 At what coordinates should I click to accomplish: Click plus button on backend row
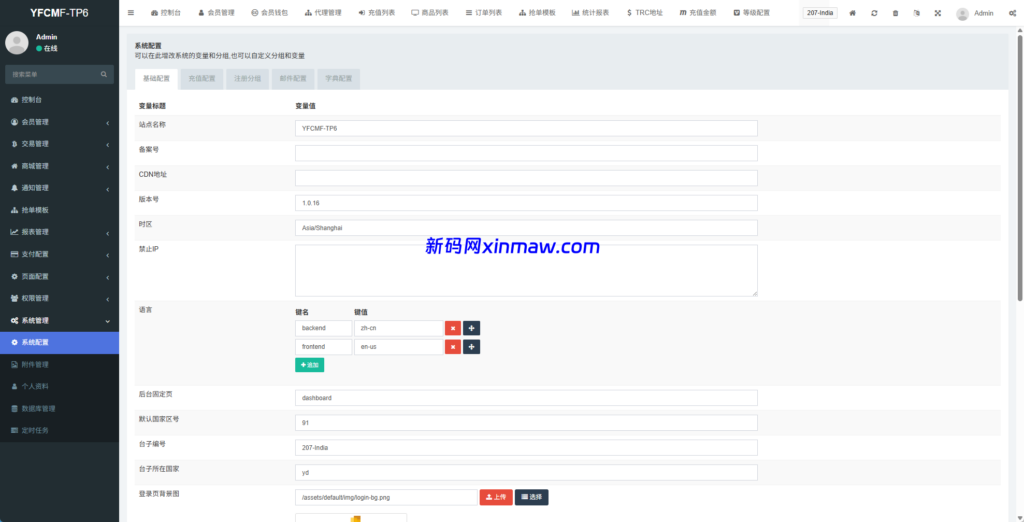click(472, 328)
